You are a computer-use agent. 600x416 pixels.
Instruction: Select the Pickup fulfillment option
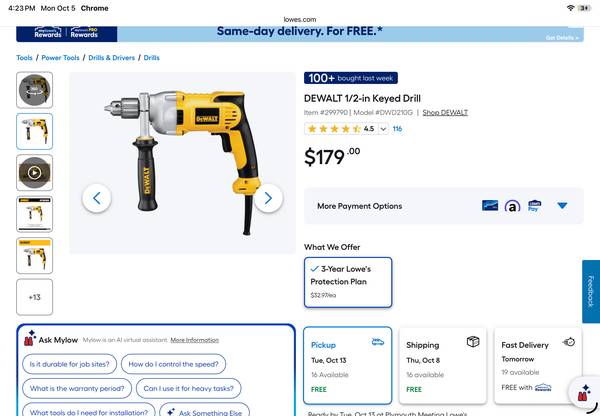point(347,365)
